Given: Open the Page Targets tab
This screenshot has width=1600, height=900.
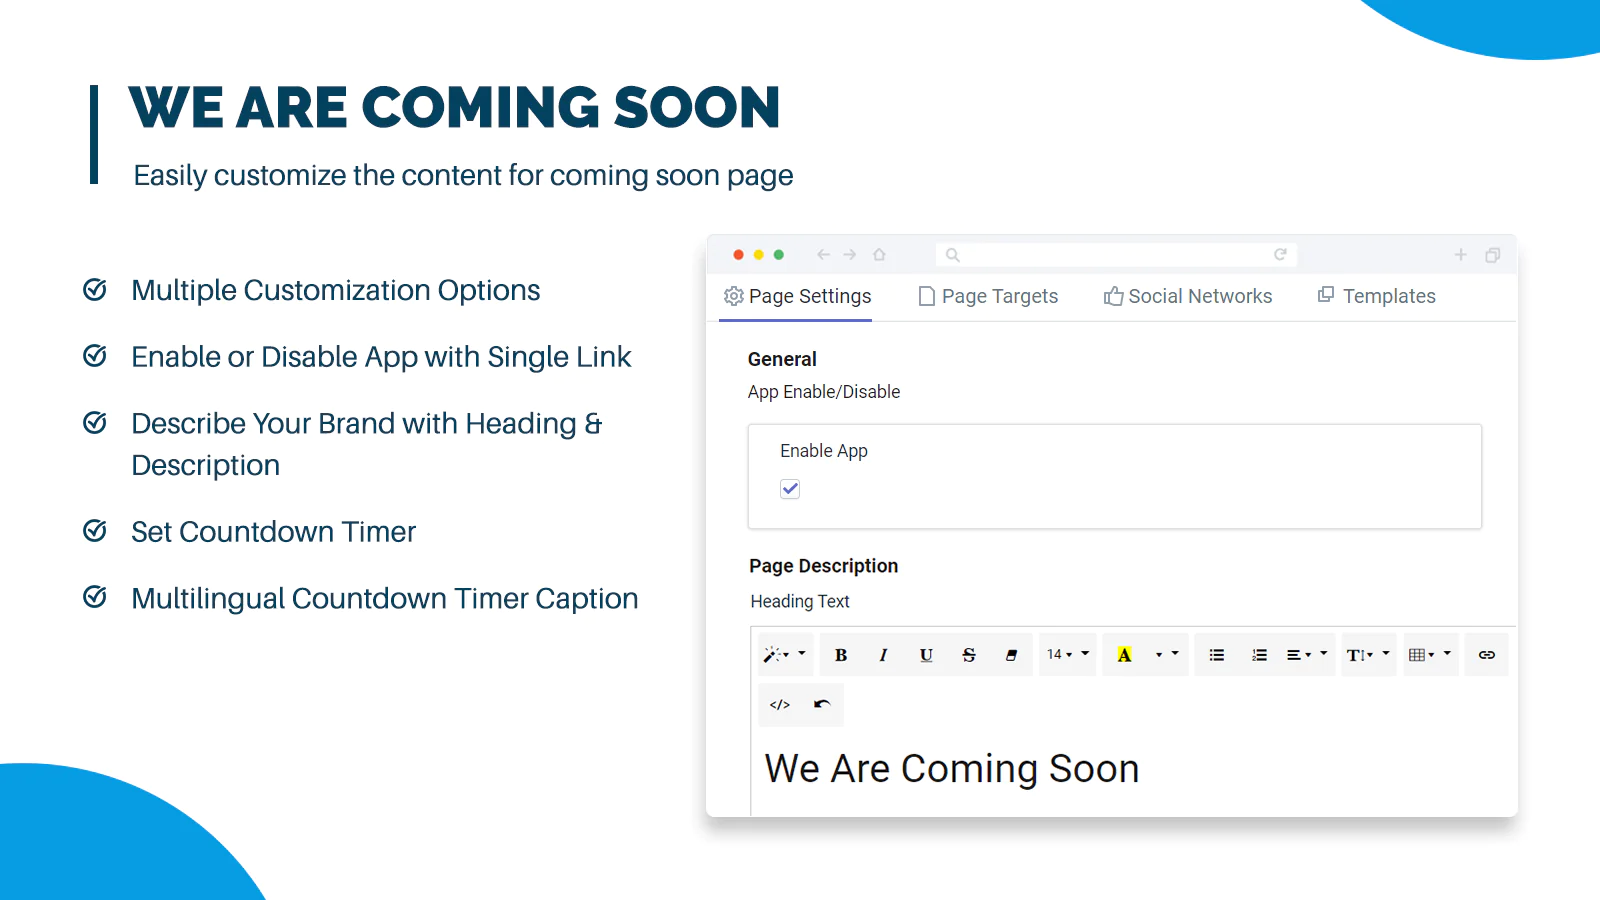Looking at the screenshot, I should [x=988, y=296].
